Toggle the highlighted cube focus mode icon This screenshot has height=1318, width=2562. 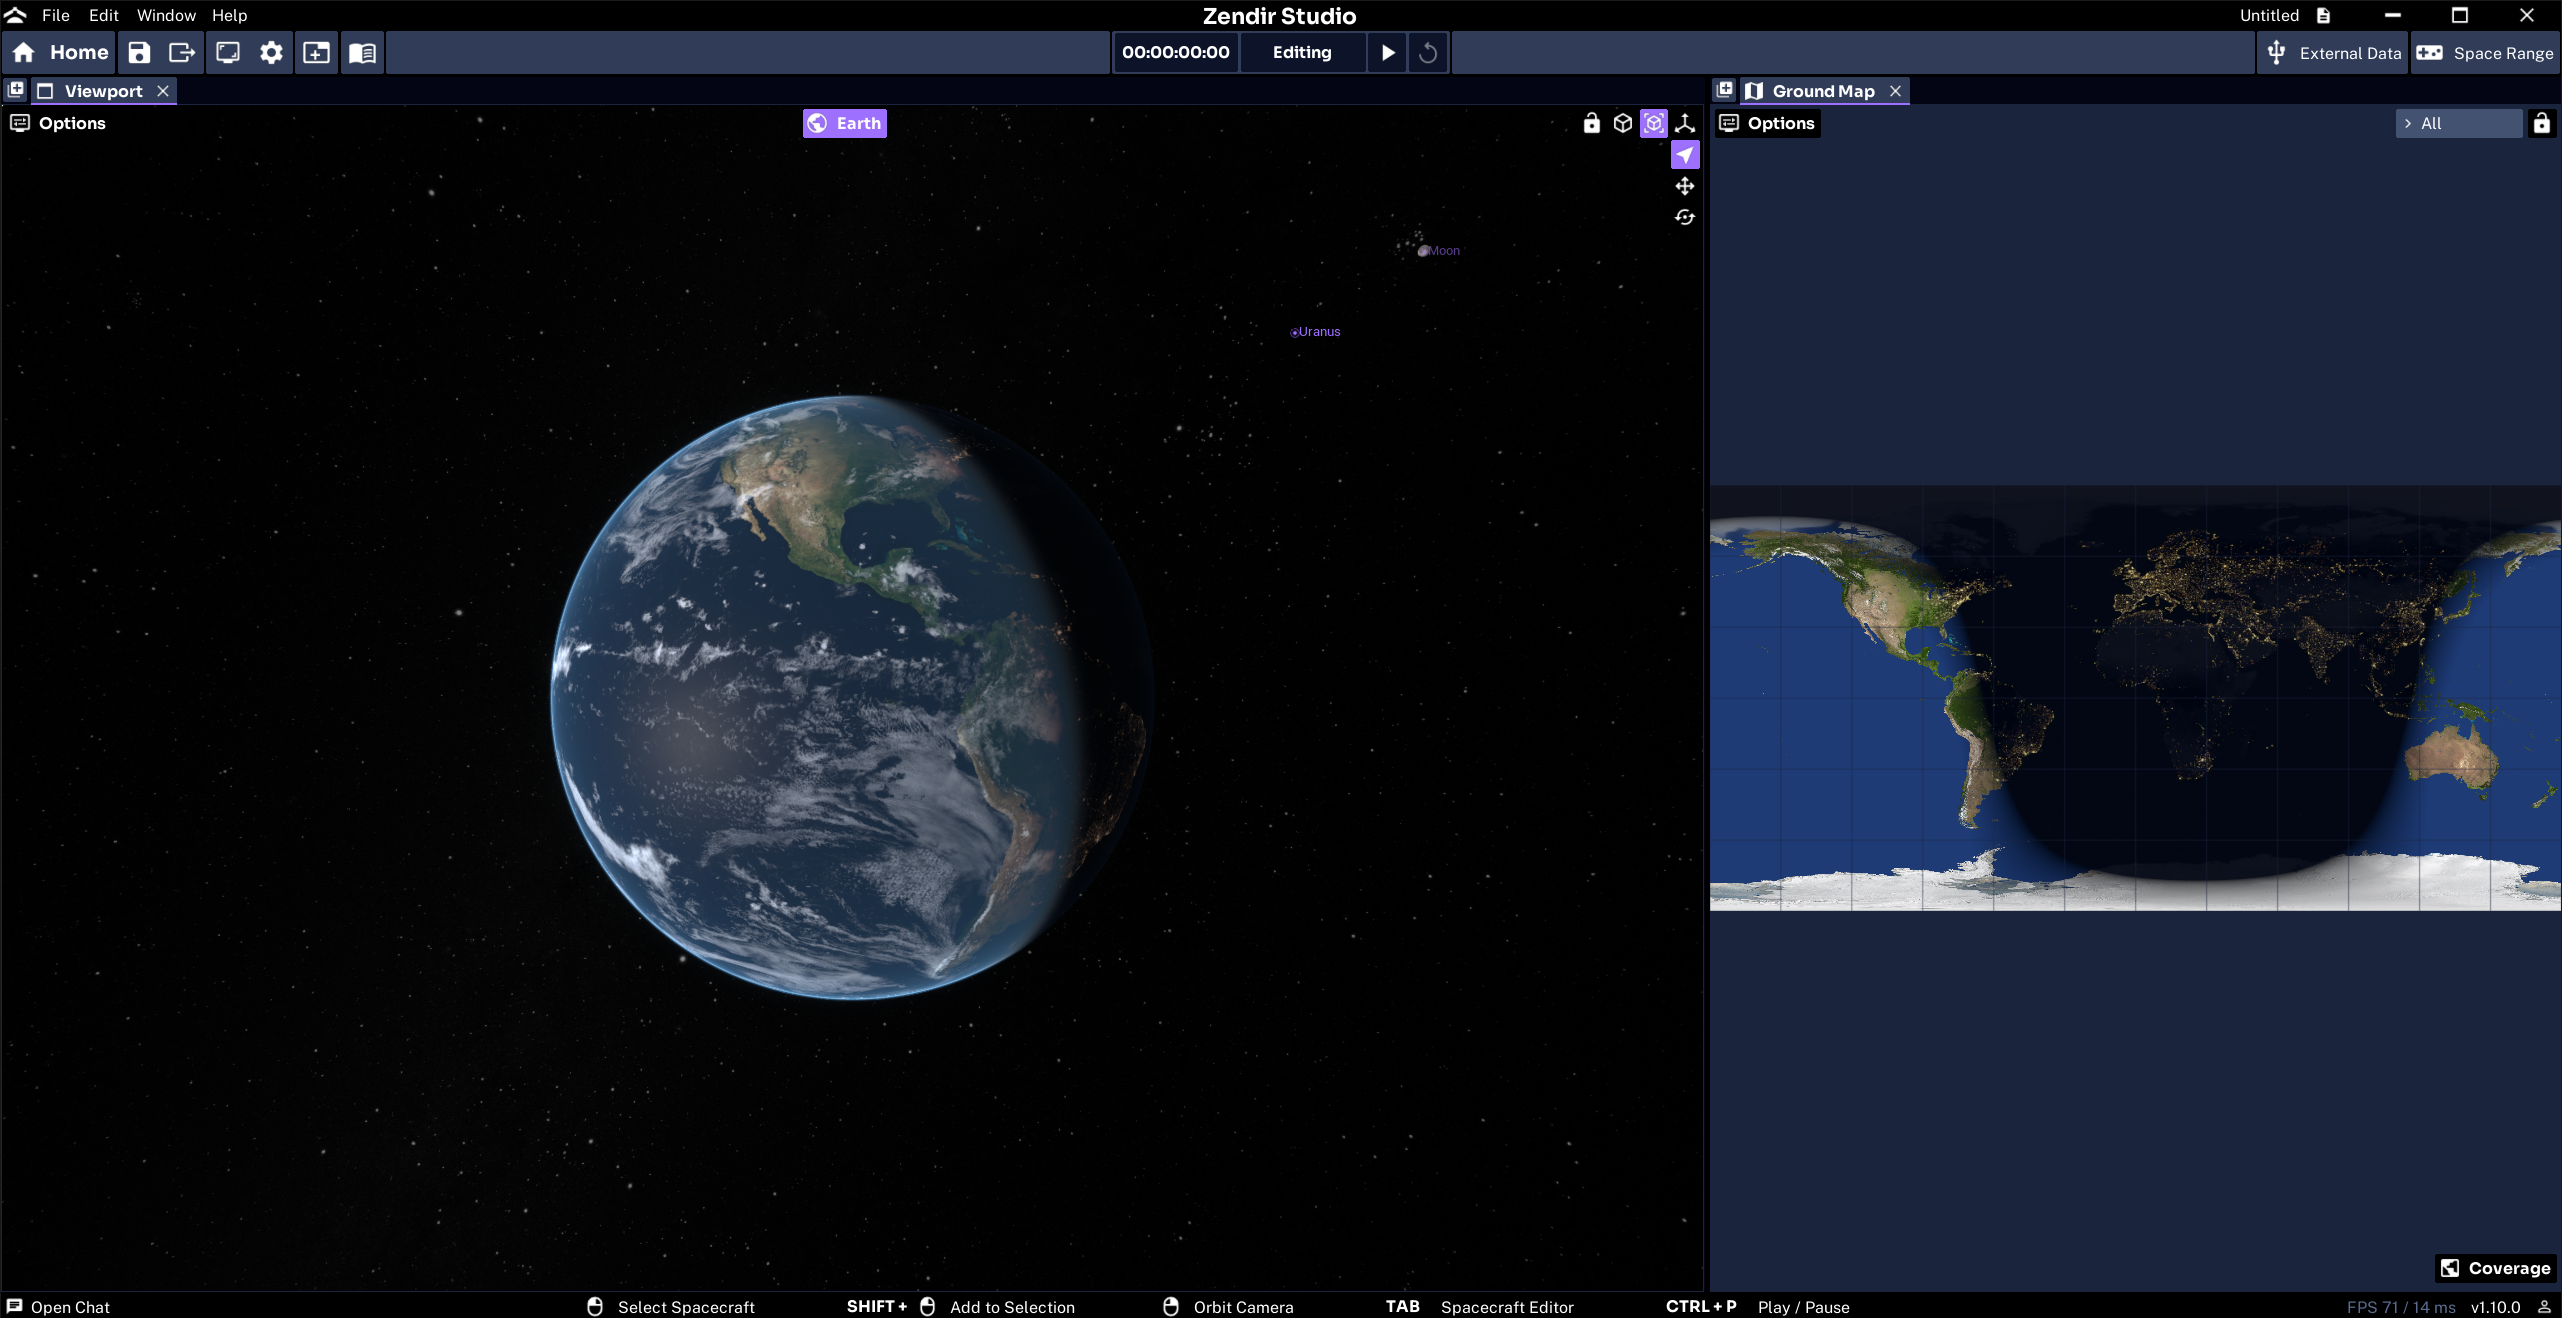(x=1654, y=123)
